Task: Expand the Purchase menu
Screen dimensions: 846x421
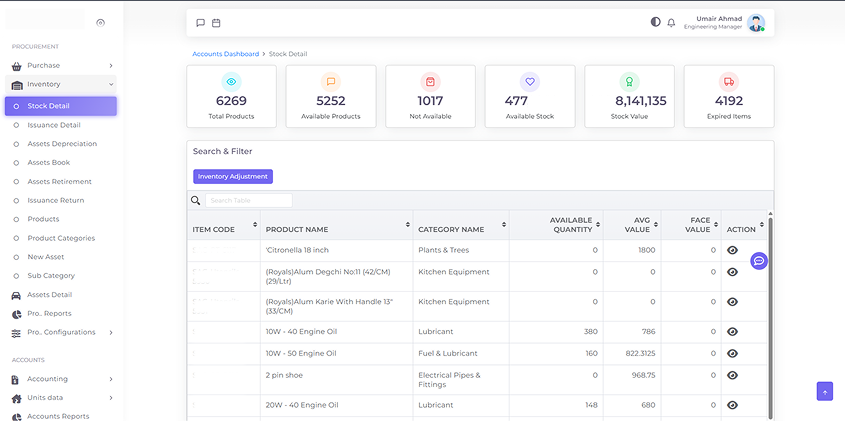Action: click(62, 66)
